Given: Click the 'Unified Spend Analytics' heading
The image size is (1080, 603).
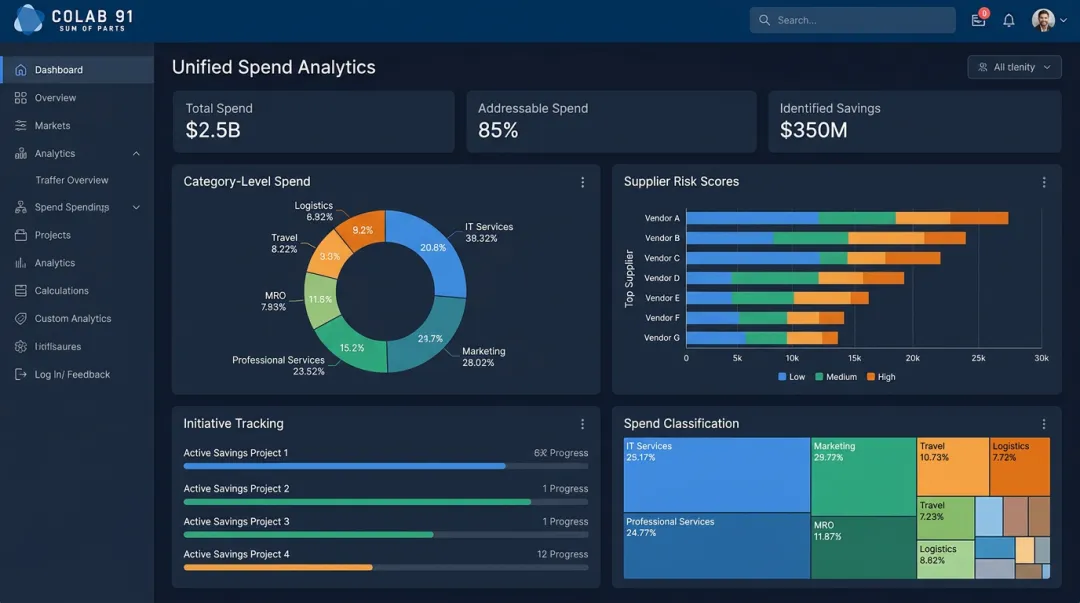Looking at the screenshot, I should pyautogui.click(x=273, y=67).
